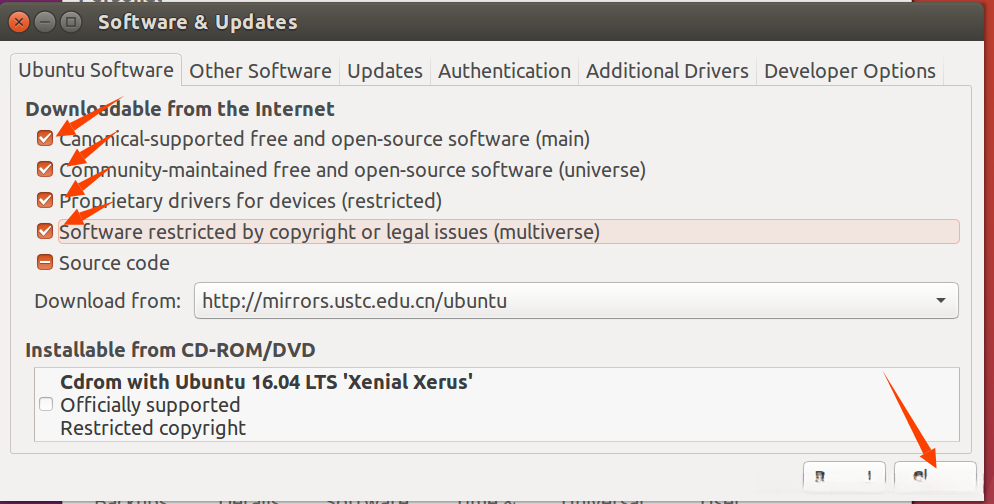Uncheck the multiverse software checkbox
The width and height of the screenshot is (994, 504).
tap(45, 232)
